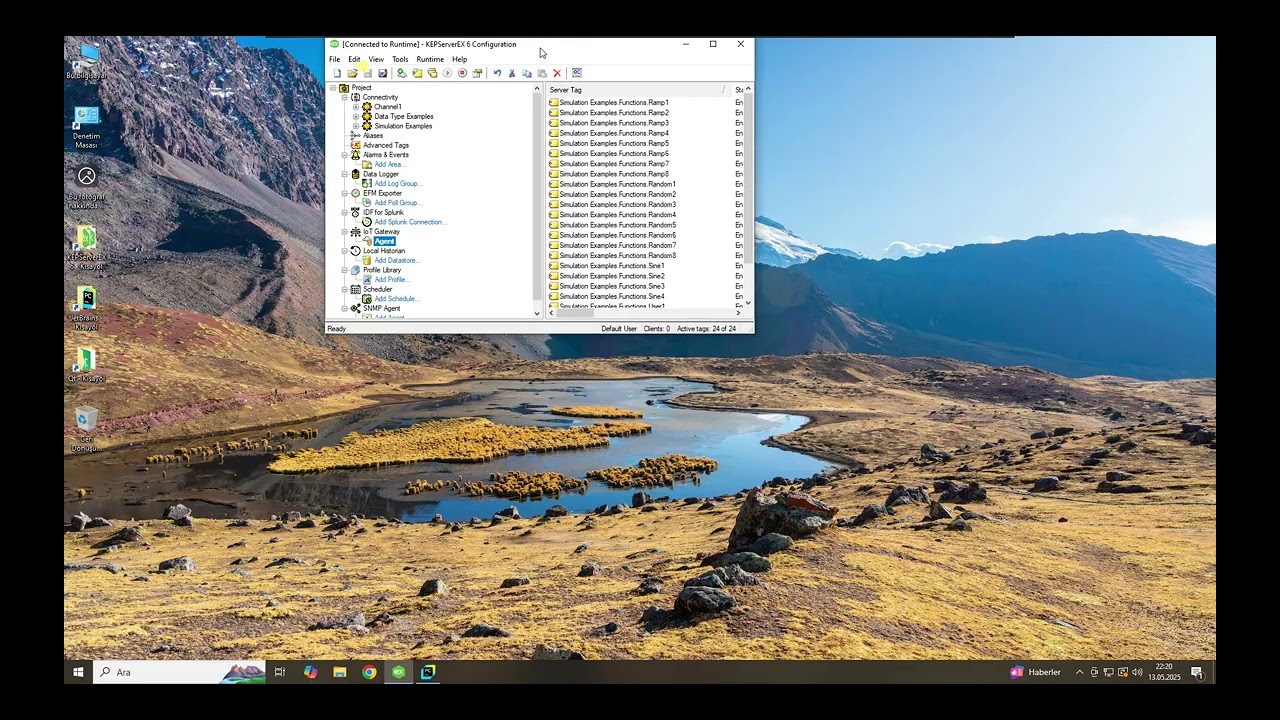
Task: Open the Geri Dönüşüm recycle bin icon
Action: [x=87, y=429]
